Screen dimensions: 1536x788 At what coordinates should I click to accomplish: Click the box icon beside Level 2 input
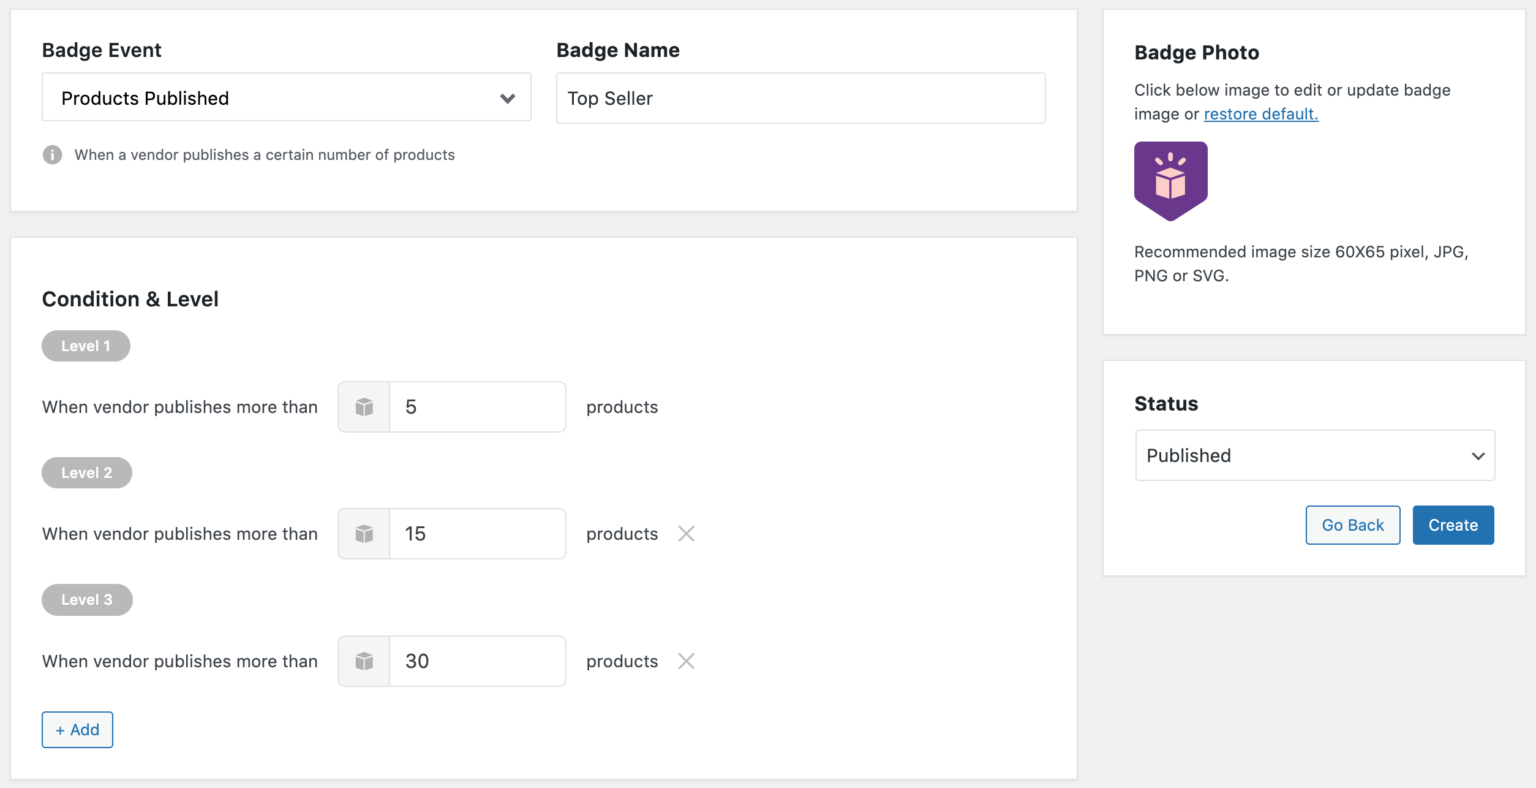click(363, 533)
